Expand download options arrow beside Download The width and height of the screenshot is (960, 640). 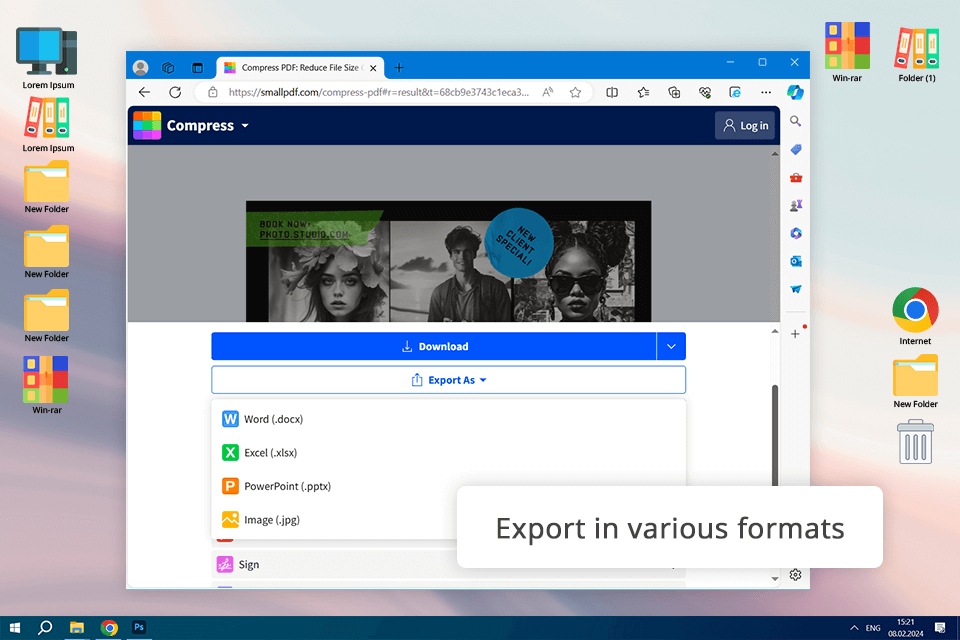671,347
